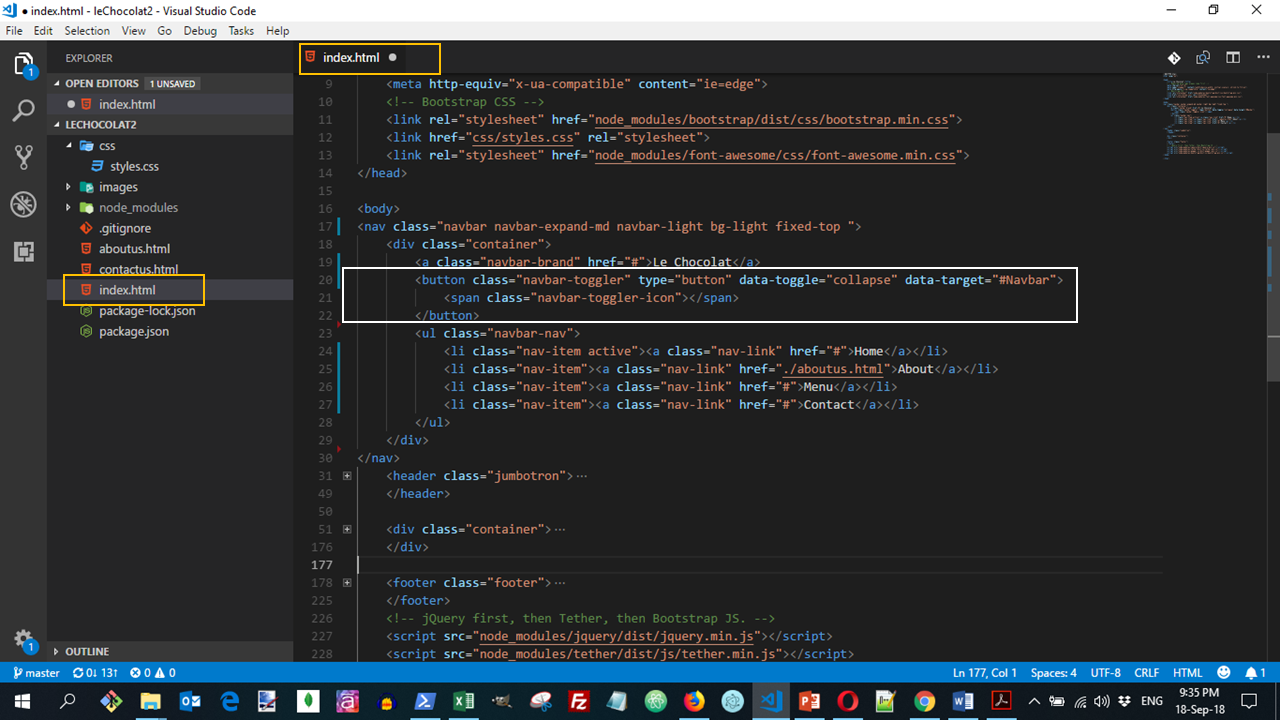The height and width of the screenshot is (720, 1280).
Task: Open the Extensions view
Action: (23, 251)
